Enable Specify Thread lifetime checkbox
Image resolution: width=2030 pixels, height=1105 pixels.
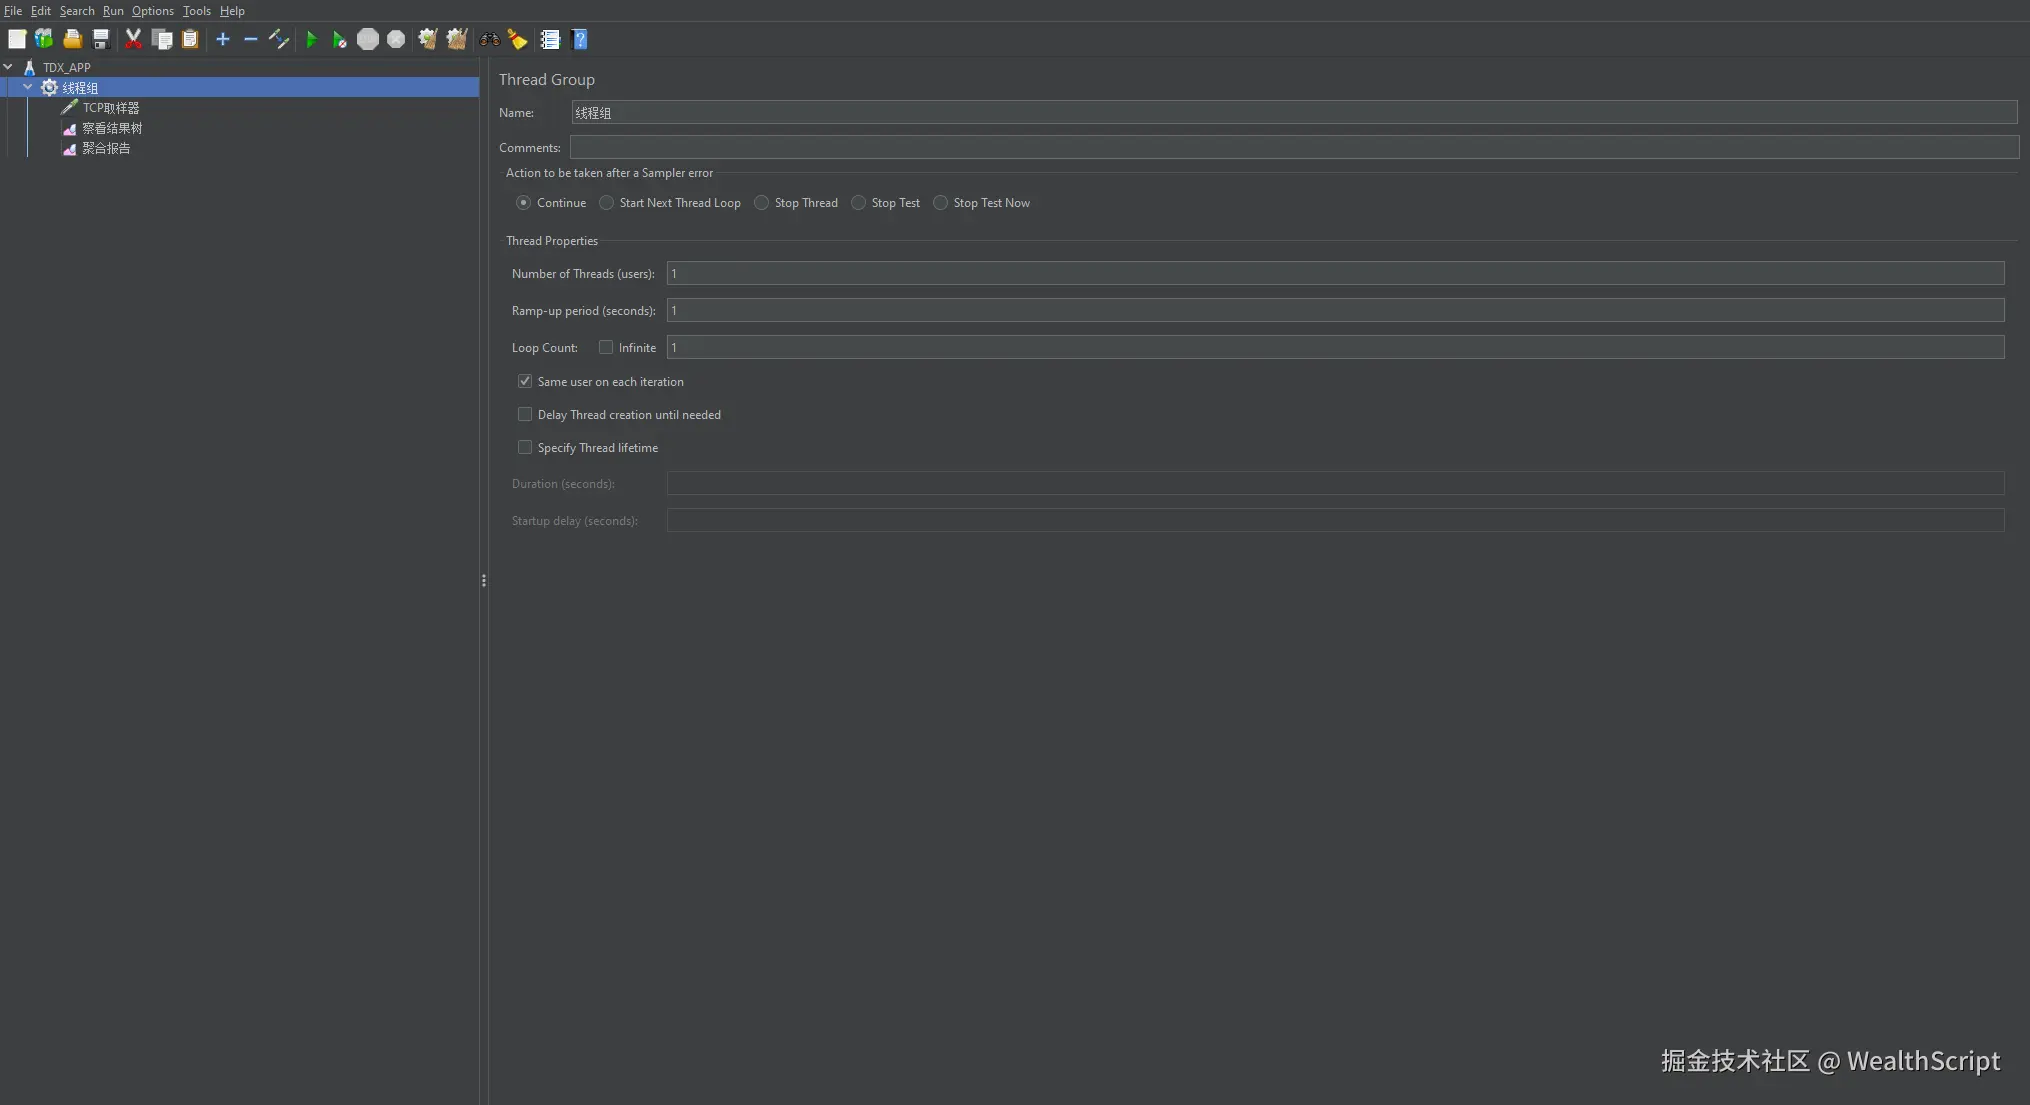(x=525, y=448)
